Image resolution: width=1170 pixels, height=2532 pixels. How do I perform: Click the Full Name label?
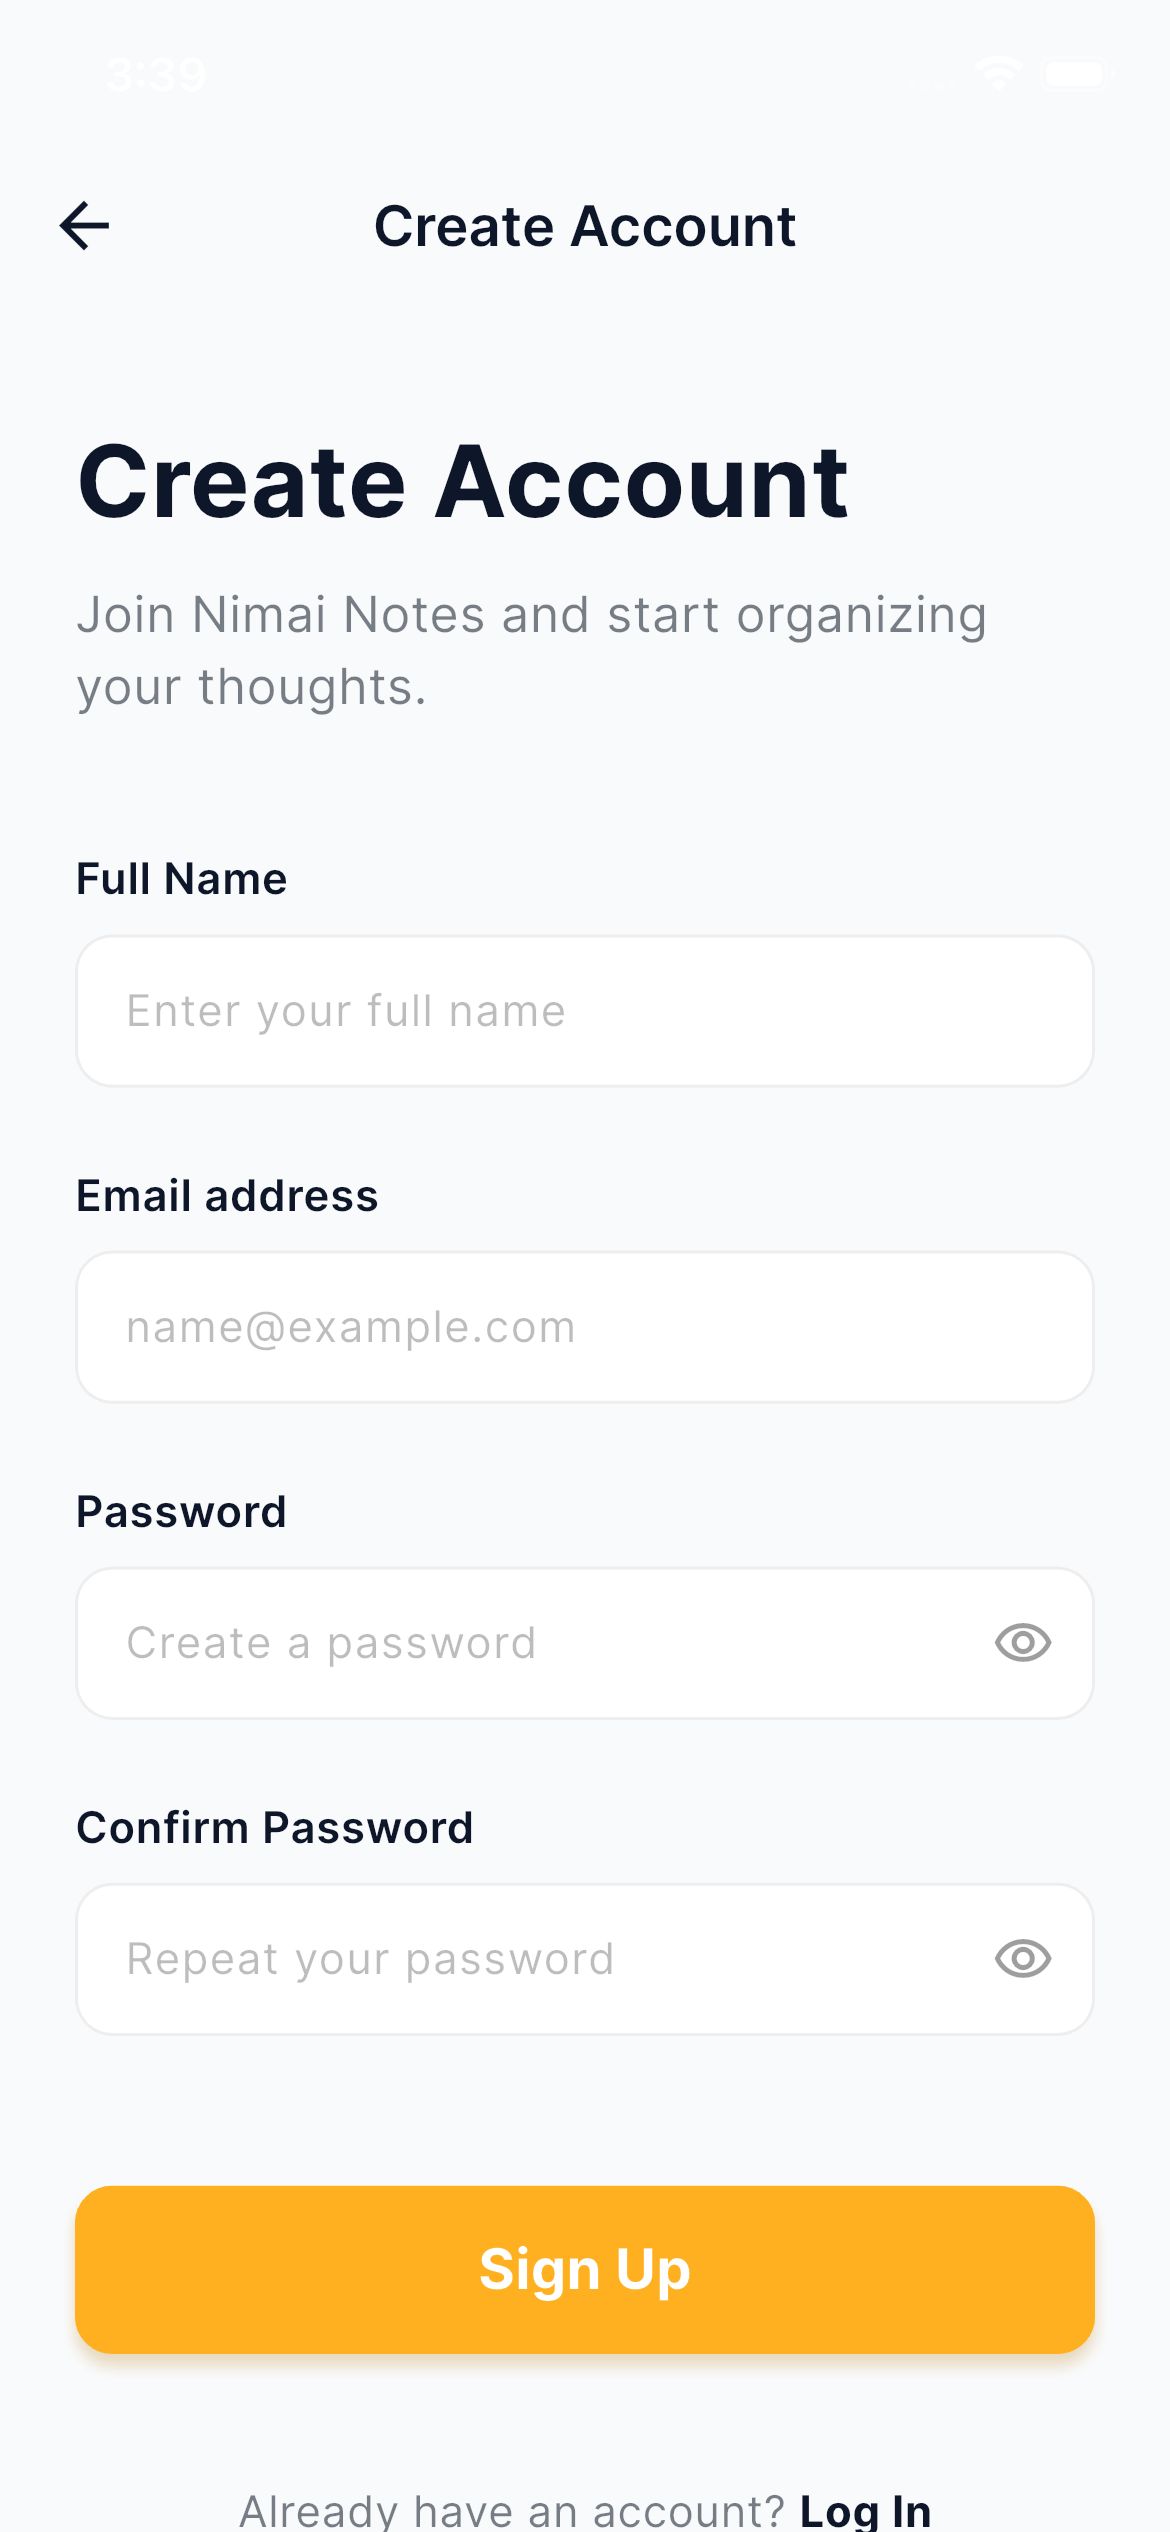click(182, 879)
